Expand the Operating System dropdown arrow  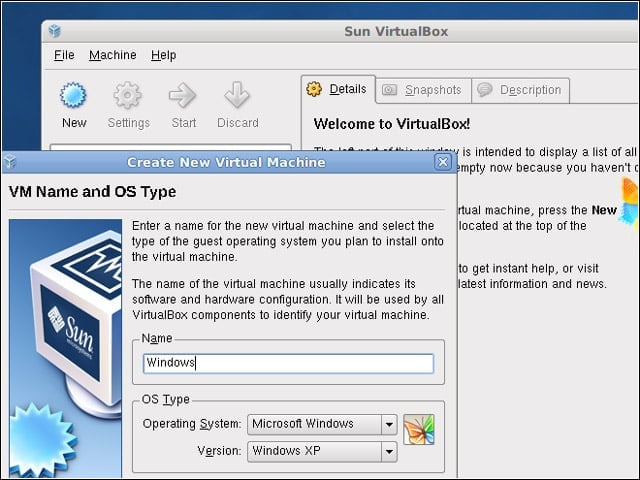click(x=389, y=424)
